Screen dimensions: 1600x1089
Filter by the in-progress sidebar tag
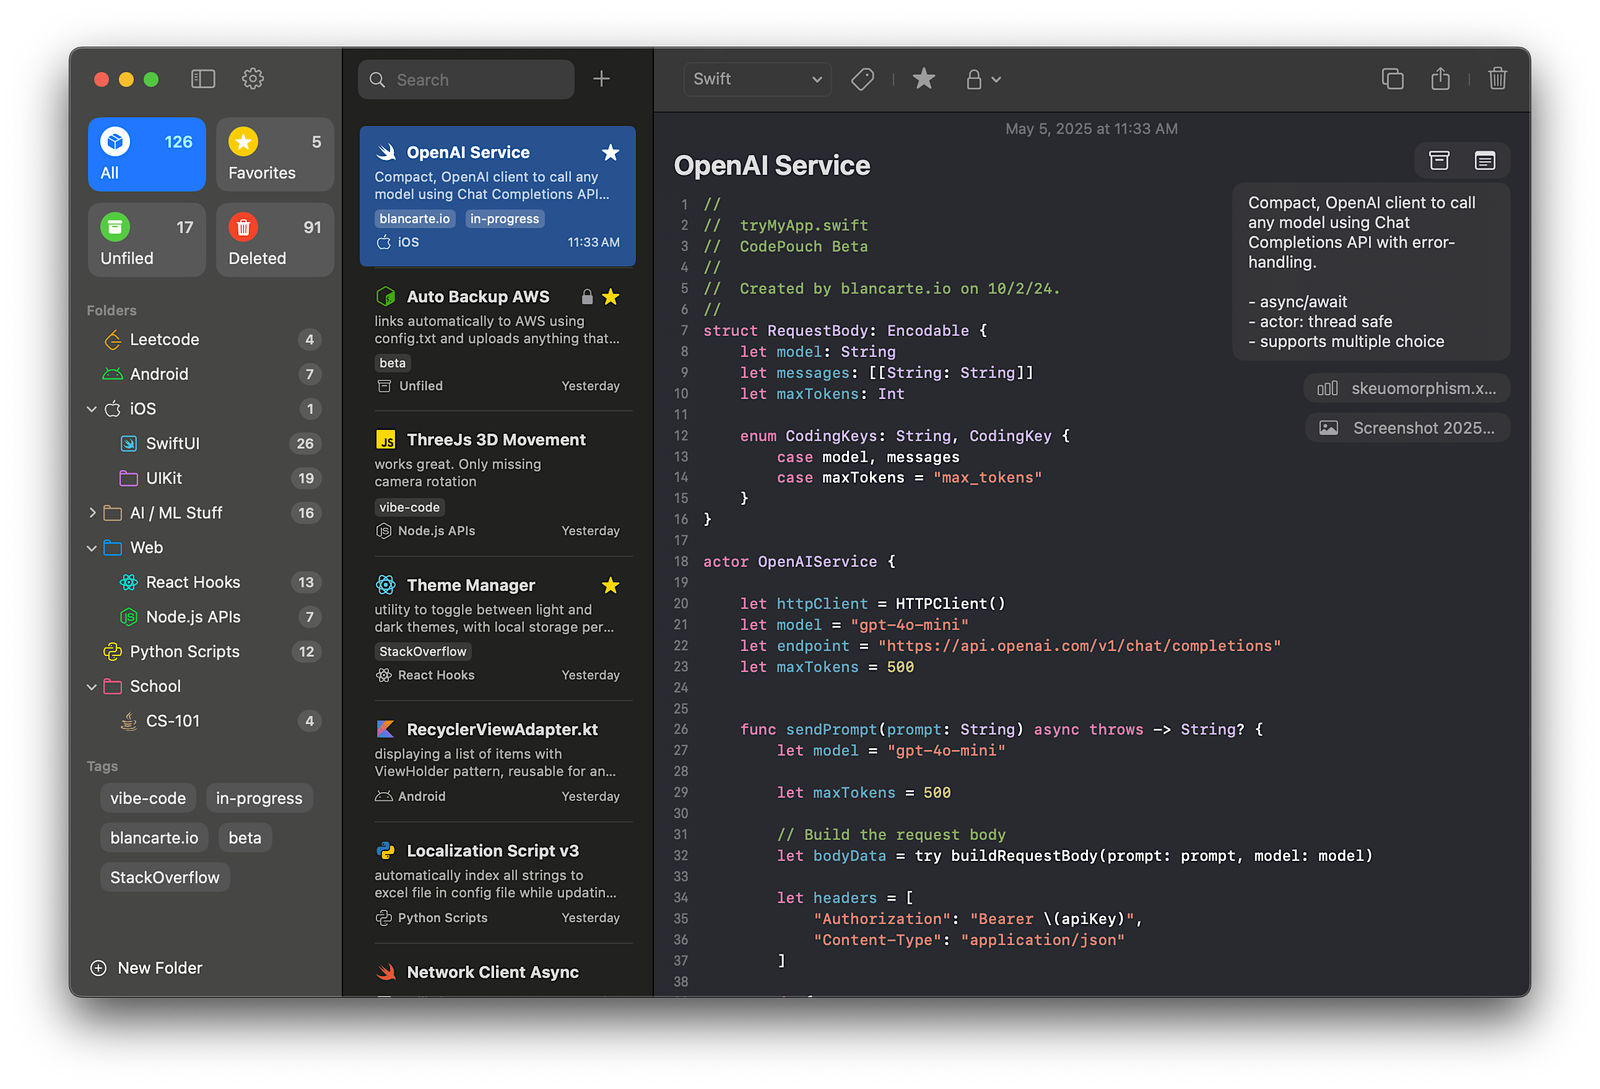coord(259,798)
